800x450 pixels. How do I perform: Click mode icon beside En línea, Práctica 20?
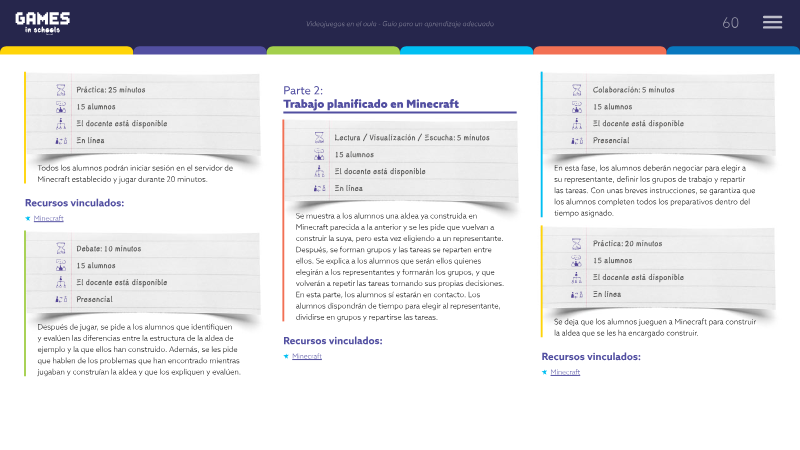point(577,295)
